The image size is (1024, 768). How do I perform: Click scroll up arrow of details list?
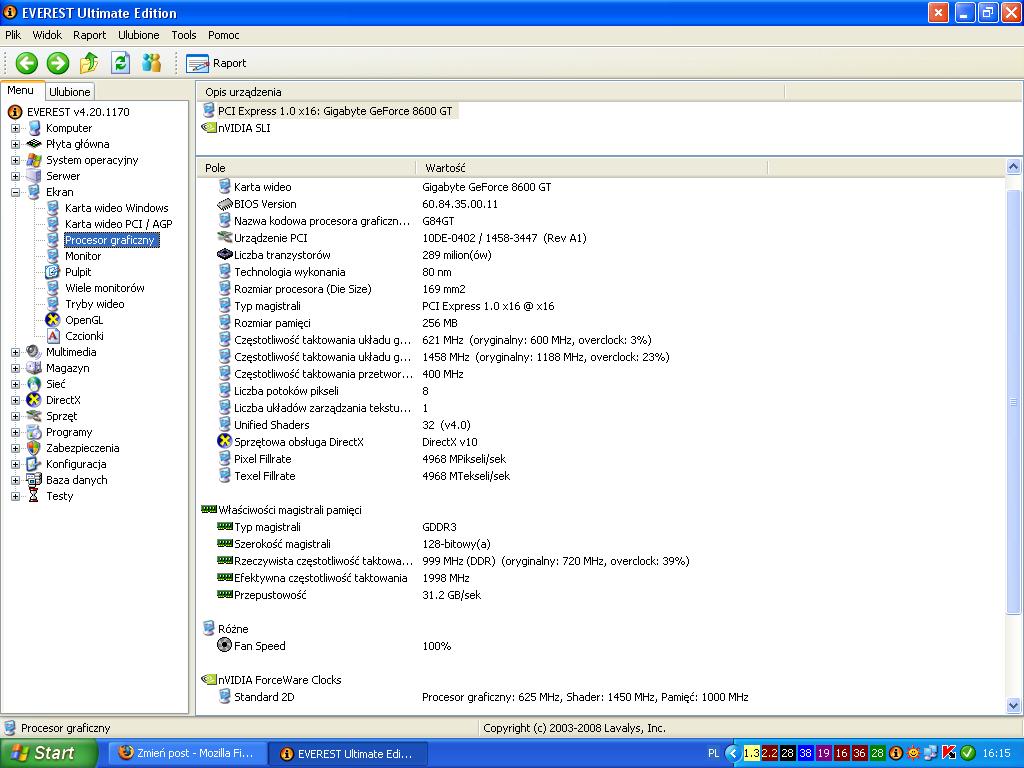1013,167
